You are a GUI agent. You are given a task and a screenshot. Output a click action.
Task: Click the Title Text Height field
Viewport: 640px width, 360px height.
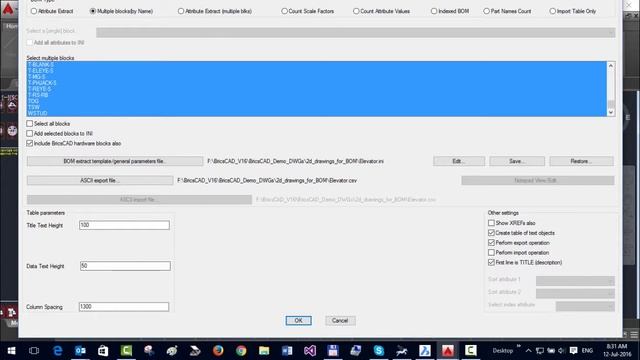(124, 225)
